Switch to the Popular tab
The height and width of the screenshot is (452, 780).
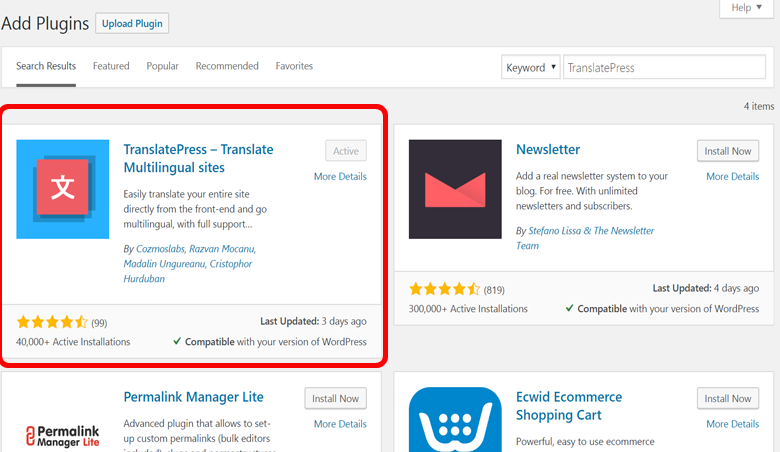pos(162,66)
